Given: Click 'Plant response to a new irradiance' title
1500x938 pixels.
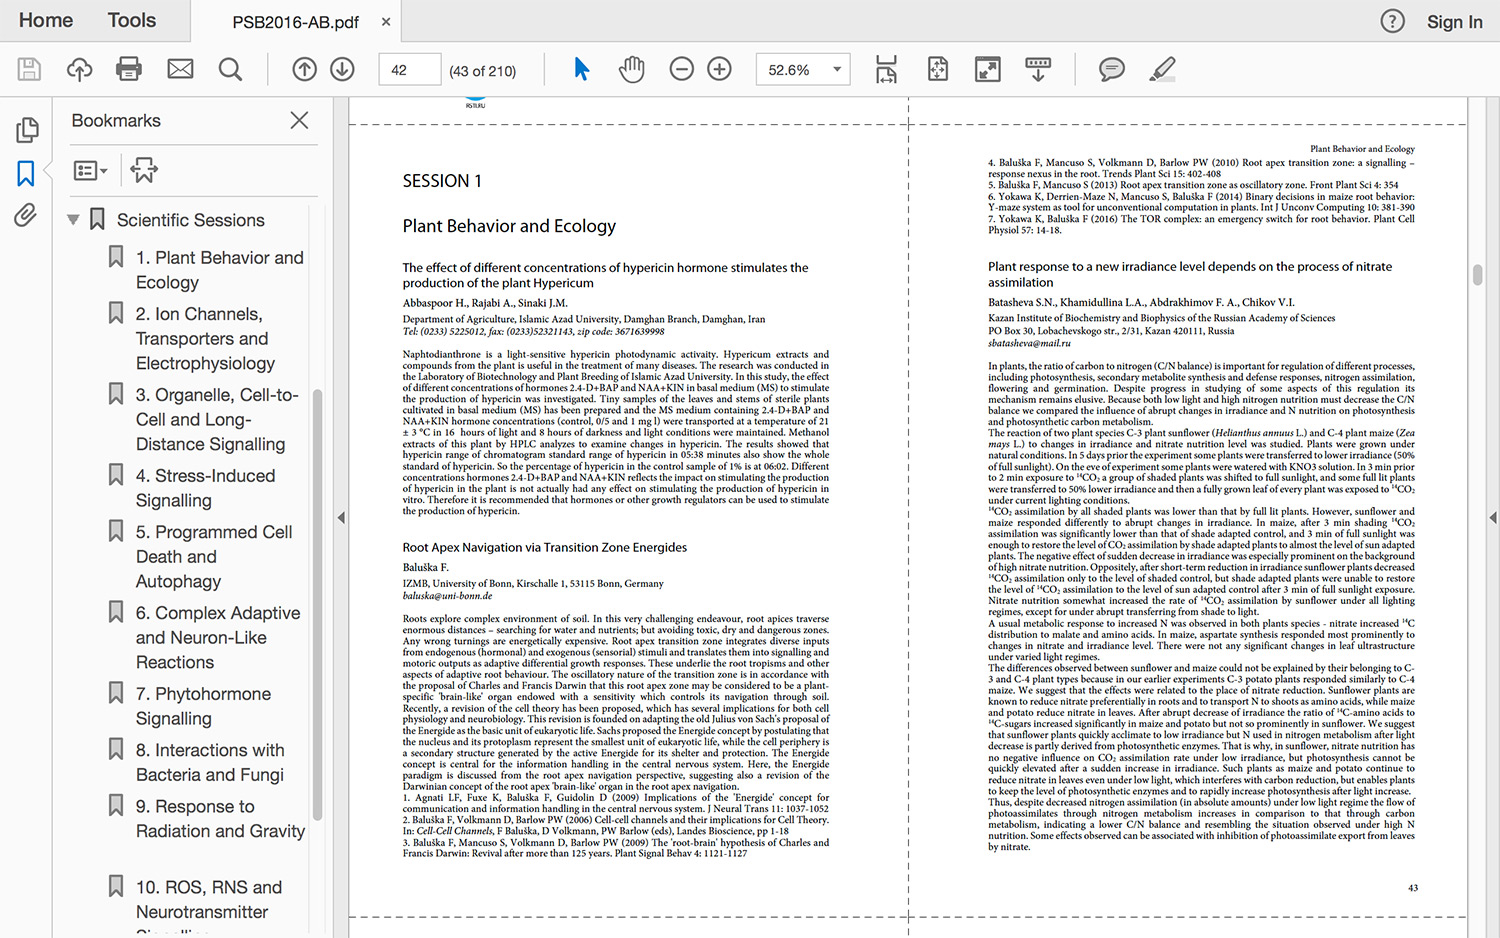Looking at the screenshot, I should (x=1190, y=274).
